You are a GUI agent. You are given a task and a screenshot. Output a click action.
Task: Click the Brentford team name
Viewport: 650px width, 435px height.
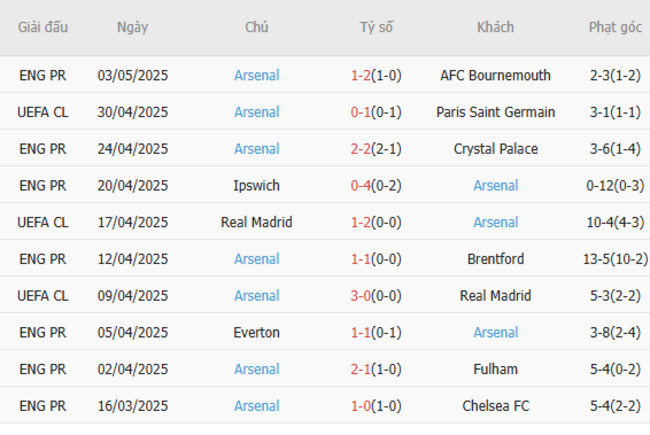496,259
